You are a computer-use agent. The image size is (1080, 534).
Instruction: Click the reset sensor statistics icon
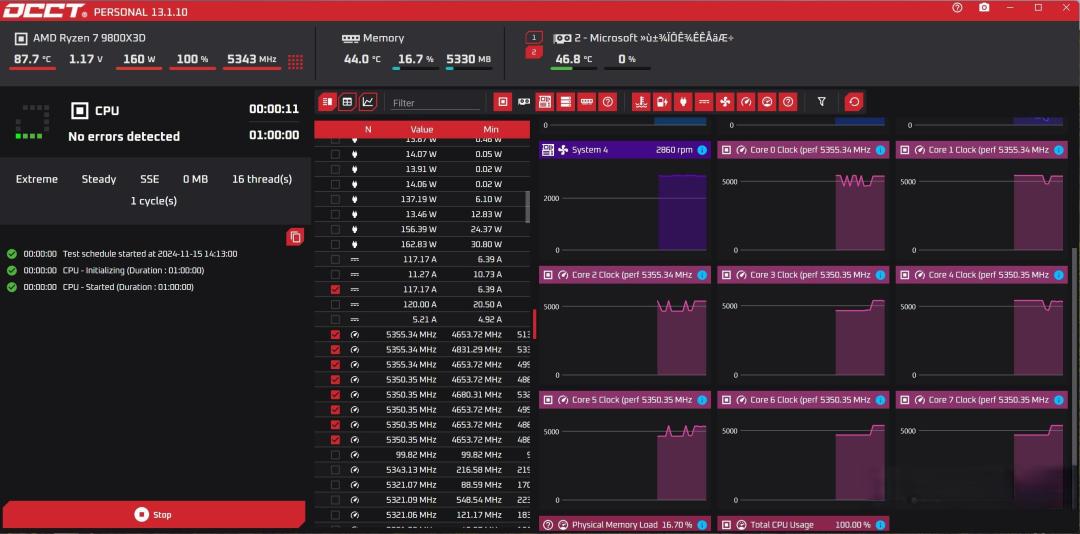(x=854, y=102)
